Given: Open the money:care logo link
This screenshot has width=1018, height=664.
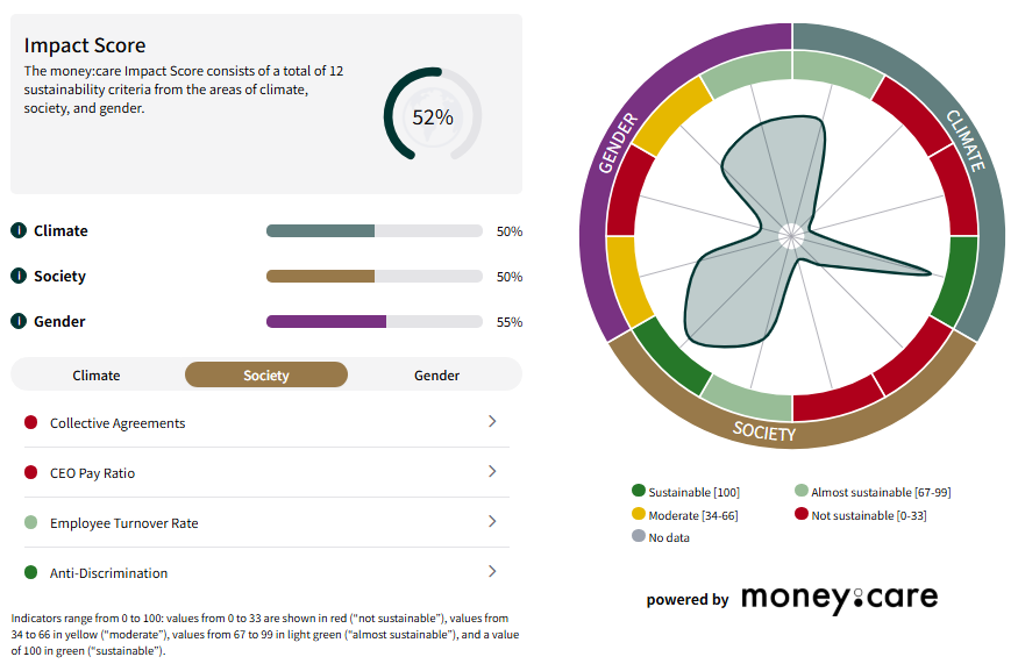Looking at the screenshot, I should point(839,598).
